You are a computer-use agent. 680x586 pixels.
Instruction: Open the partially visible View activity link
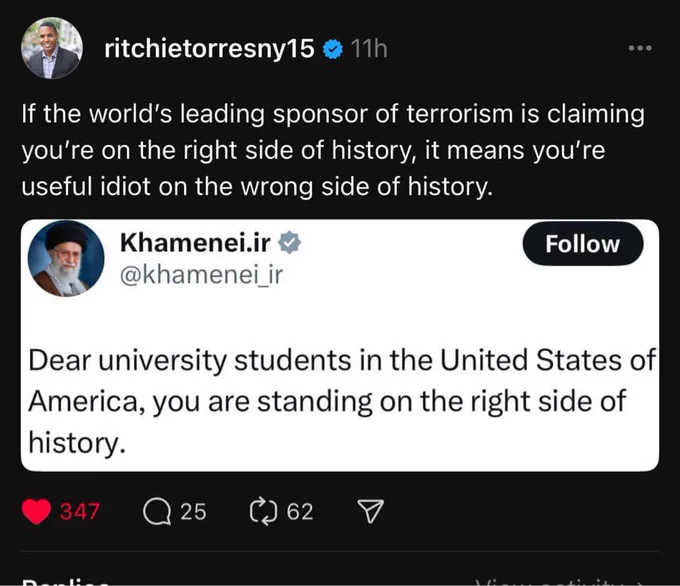[x=559, y=581]
